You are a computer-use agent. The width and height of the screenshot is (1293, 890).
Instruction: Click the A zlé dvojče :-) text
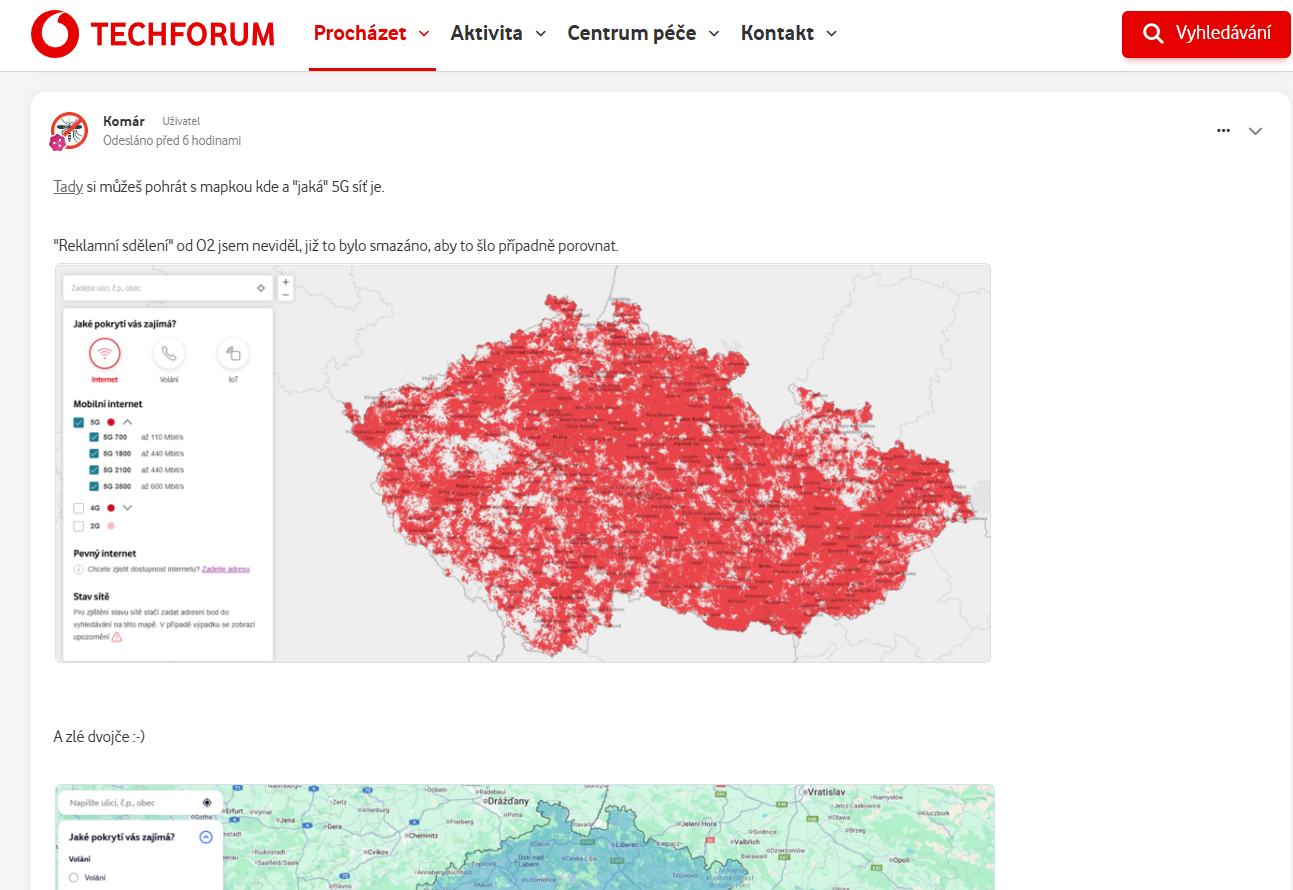tap(99, 736)
